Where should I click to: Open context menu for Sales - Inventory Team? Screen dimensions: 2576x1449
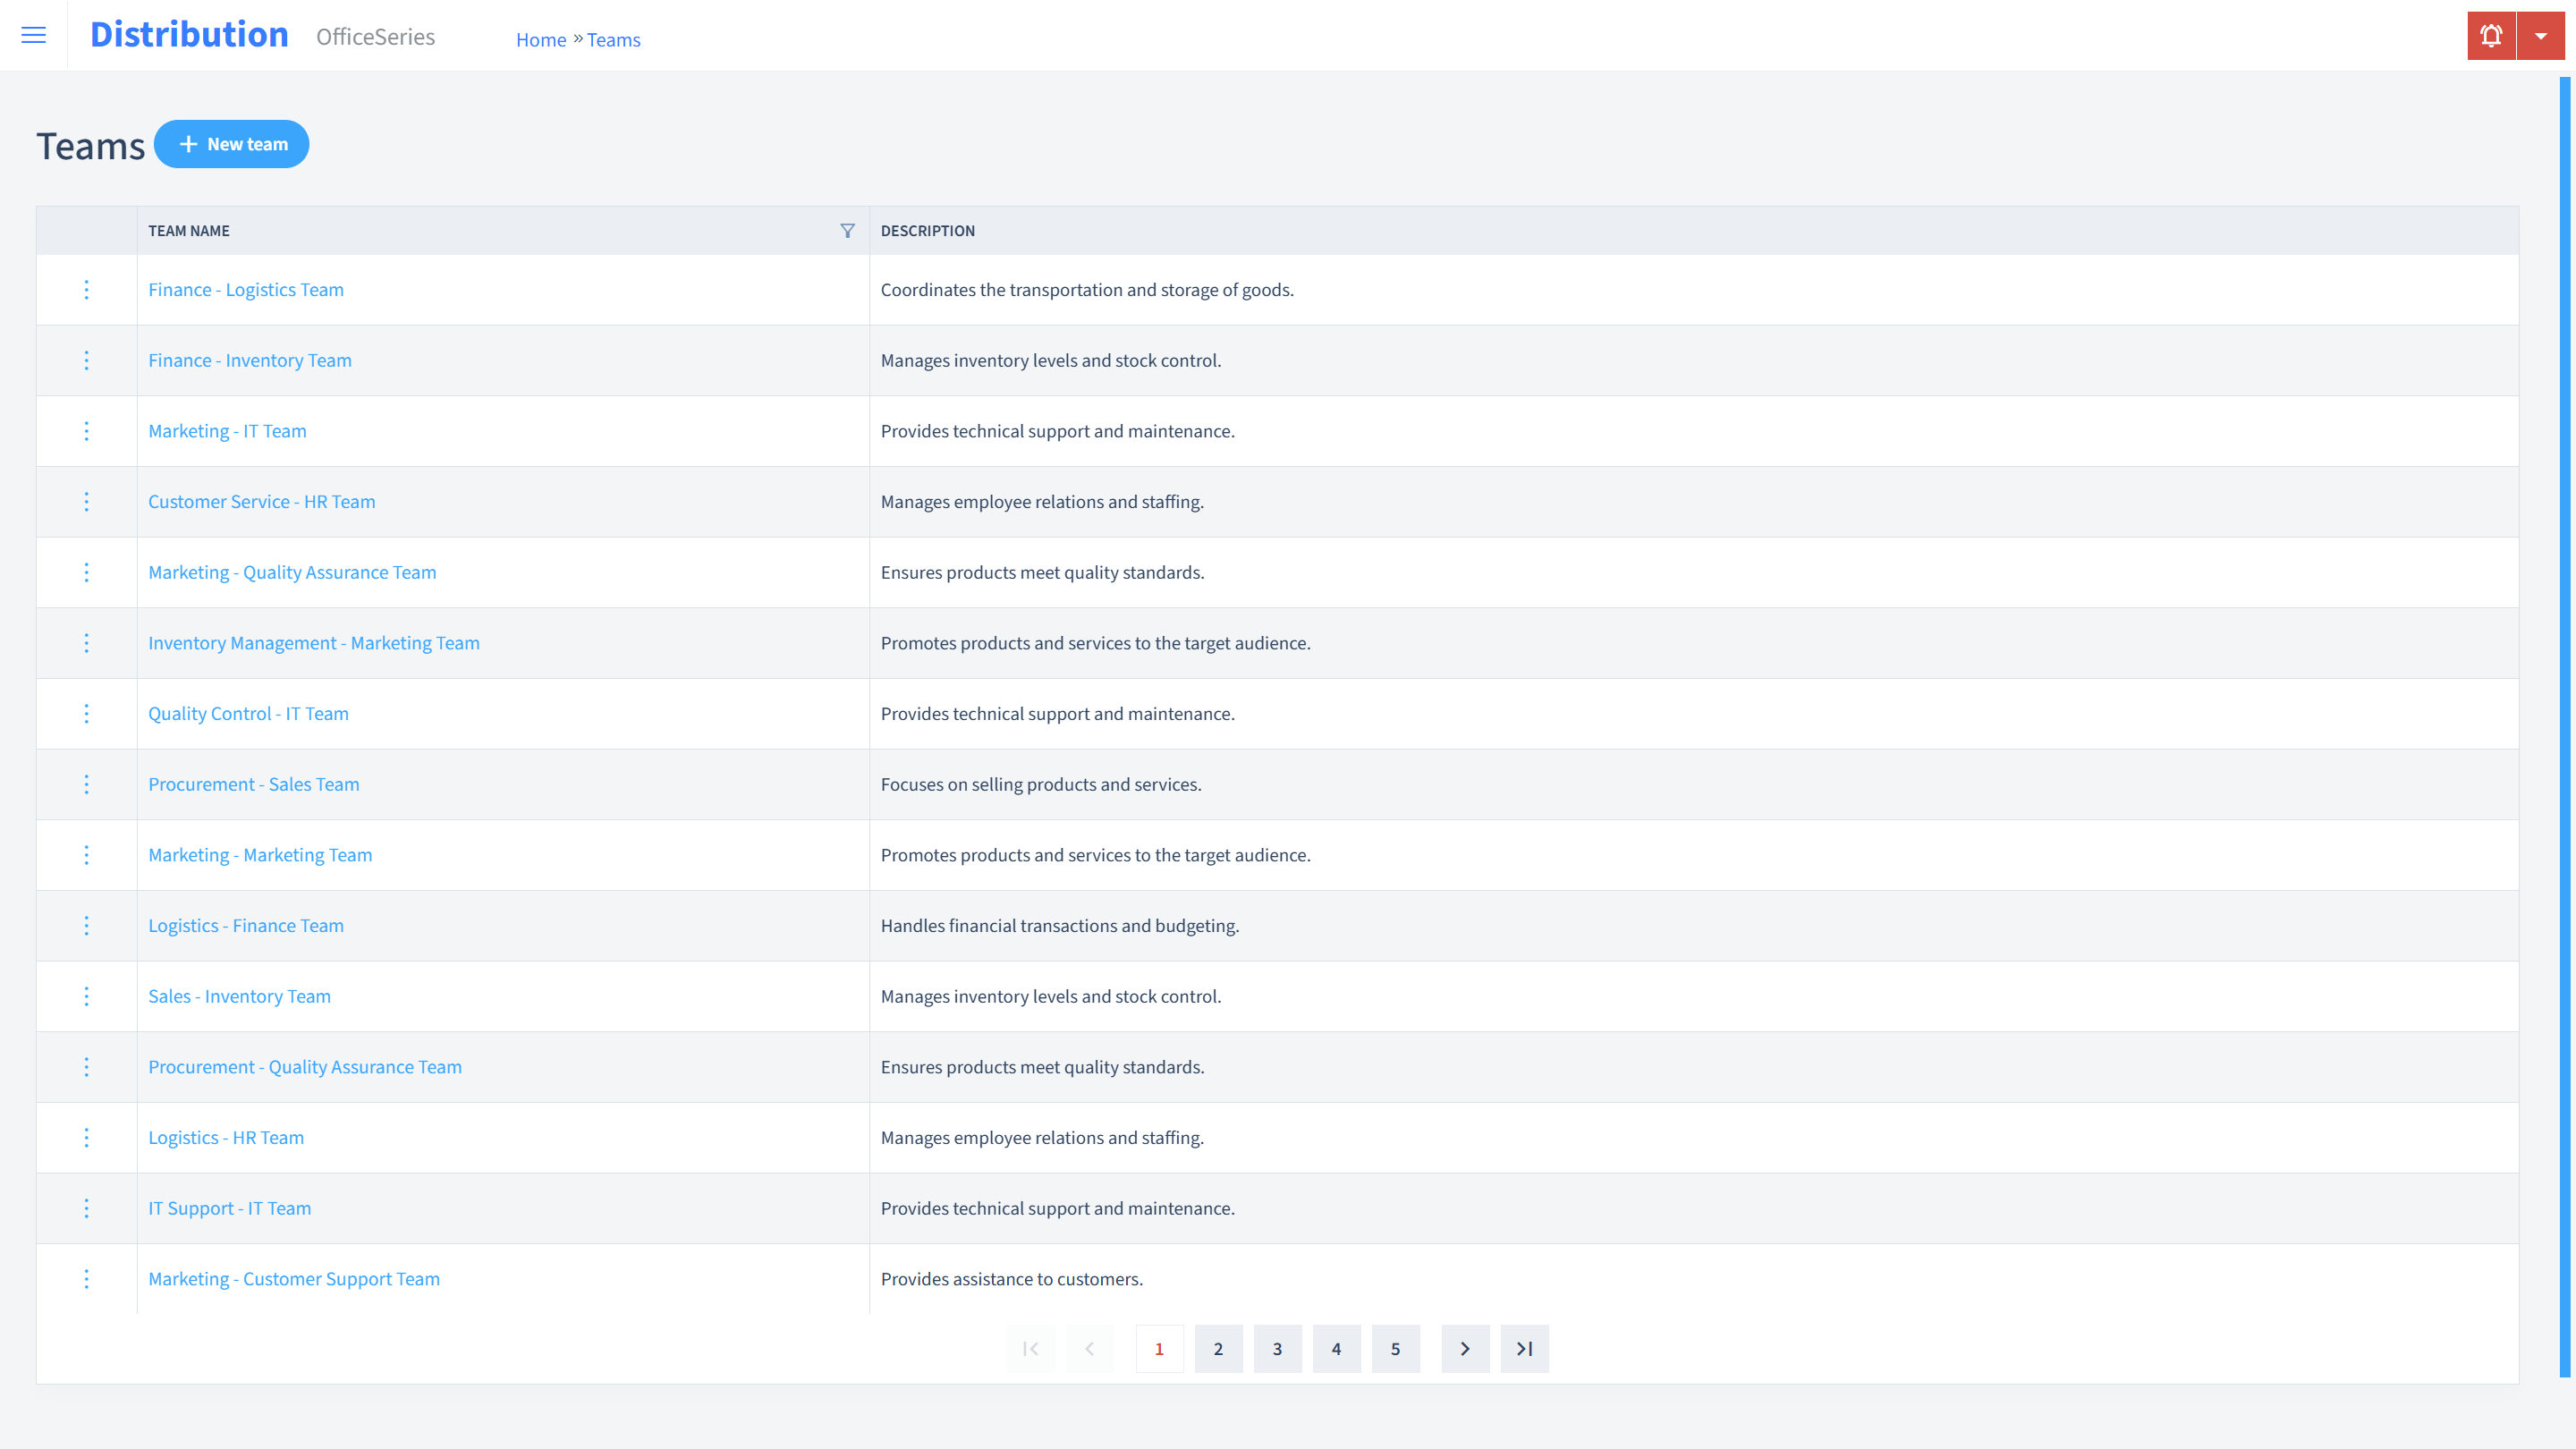pos(85,996)
